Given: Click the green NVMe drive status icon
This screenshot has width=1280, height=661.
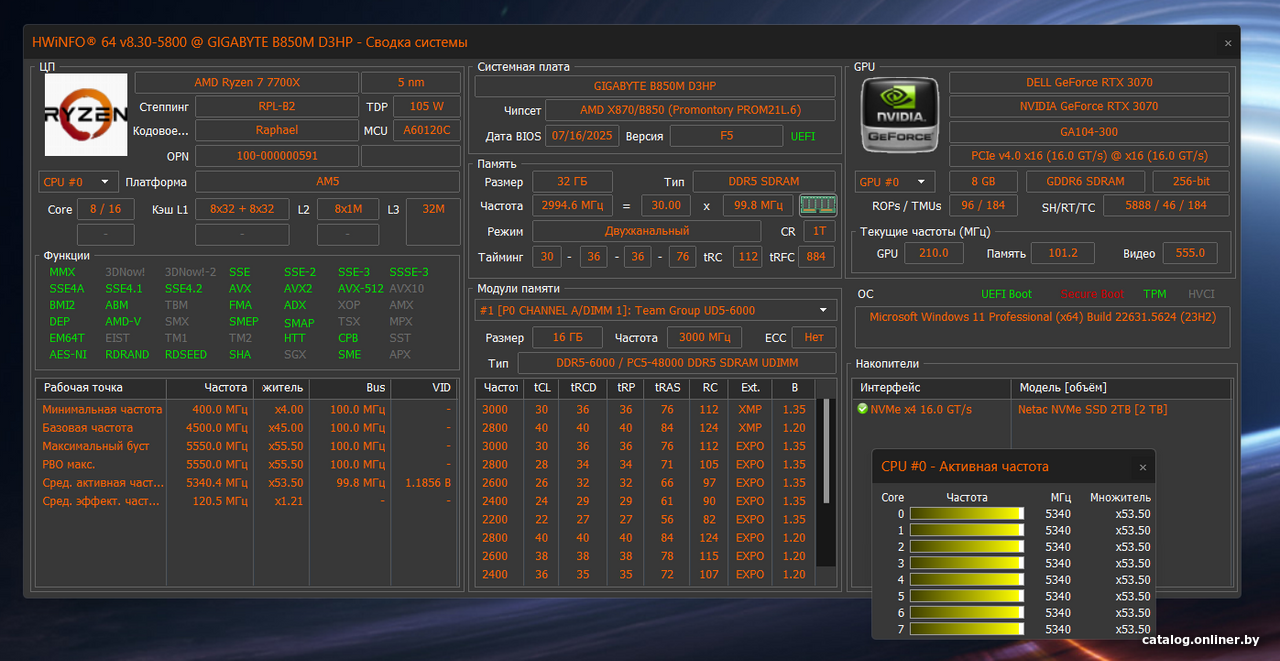Looking at the screenshot, I should pyautogui.click(x=862, y=409).
